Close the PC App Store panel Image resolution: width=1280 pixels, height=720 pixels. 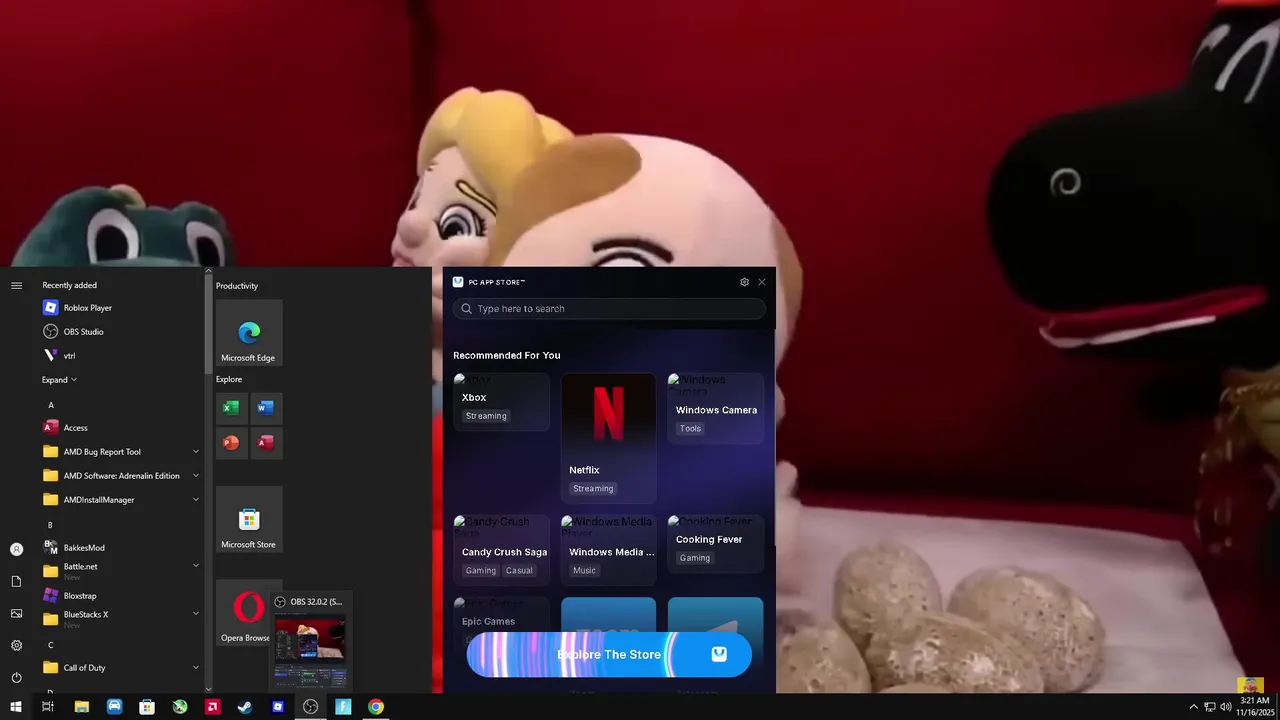coord(762,282)
